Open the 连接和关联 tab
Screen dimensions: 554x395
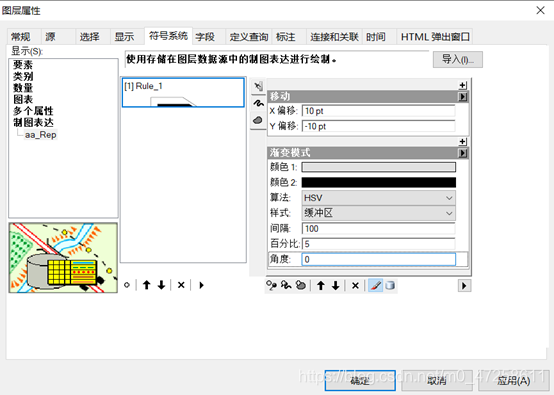[334, 37]
